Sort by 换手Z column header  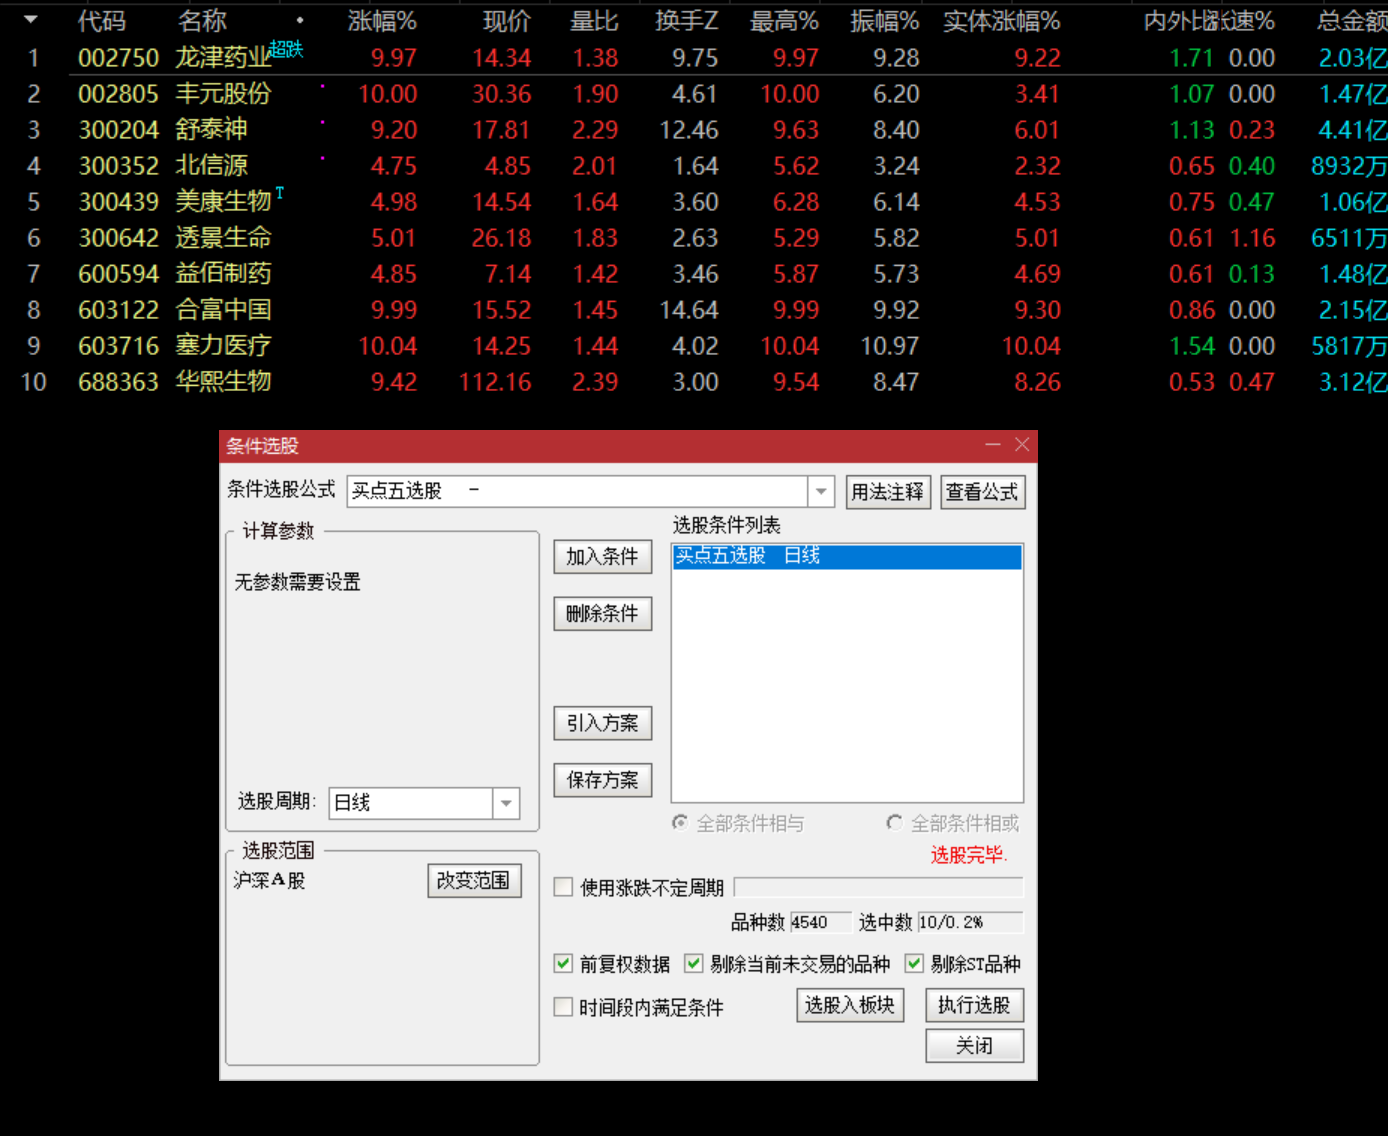(x=687, y=20)
